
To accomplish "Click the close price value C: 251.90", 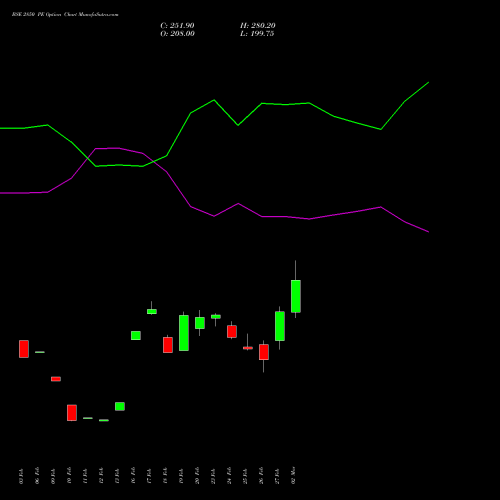I will pos(177,26).
